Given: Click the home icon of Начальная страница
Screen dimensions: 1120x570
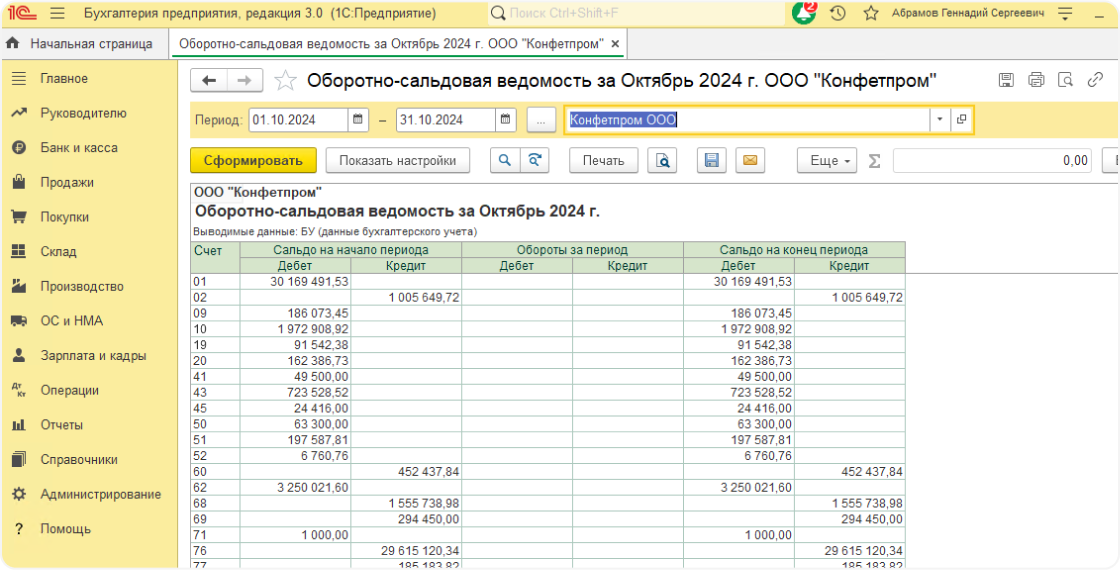Looking at the screenshot, I should (12, 44).
